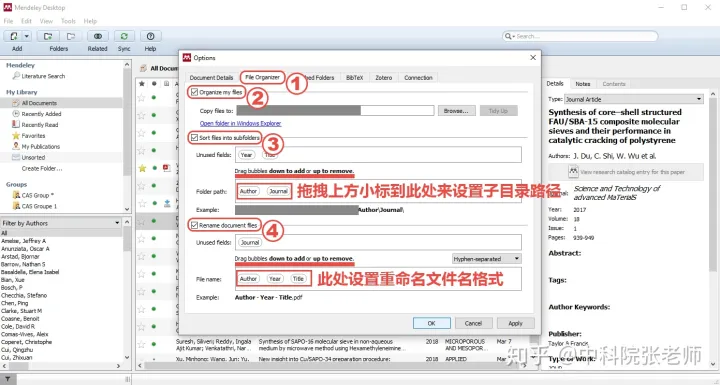The width and height of the screenshot is (720, 385).
Task: Click the search magnifier icon
Action: click(x=508, y=36)
